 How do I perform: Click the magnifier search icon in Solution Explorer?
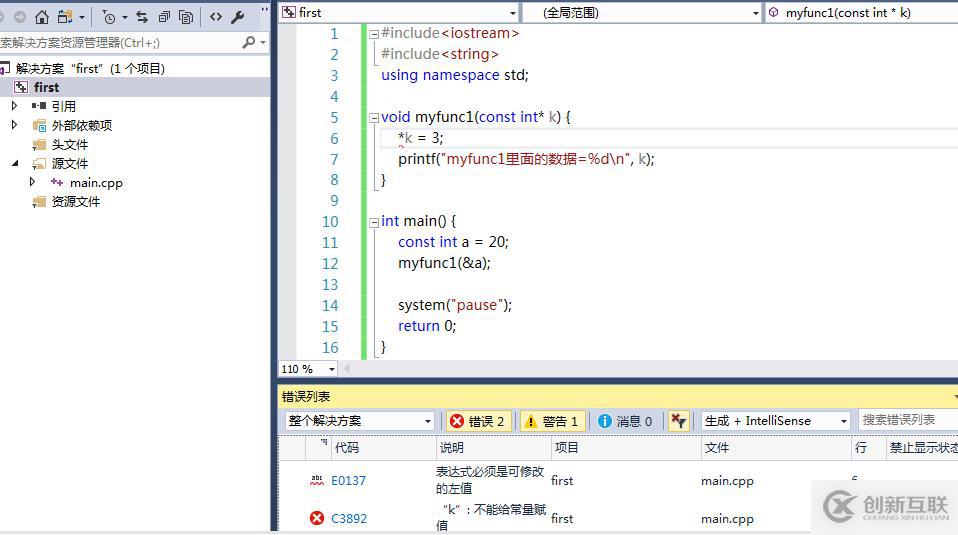249,42
